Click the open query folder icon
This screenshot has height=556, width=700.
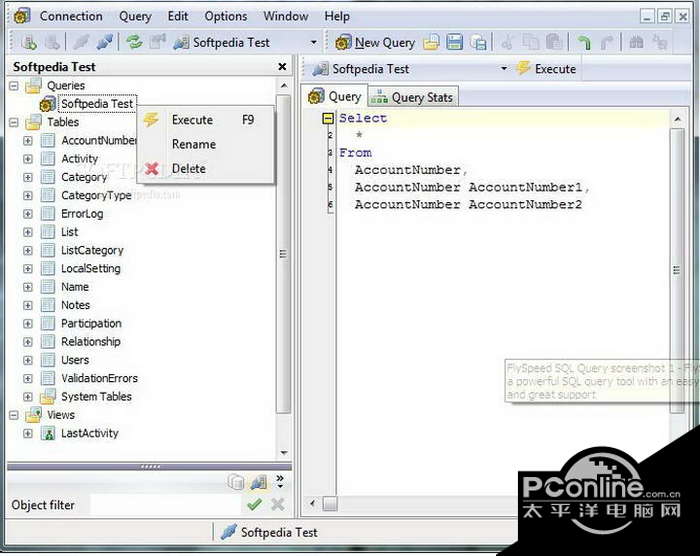coord(431,43)
